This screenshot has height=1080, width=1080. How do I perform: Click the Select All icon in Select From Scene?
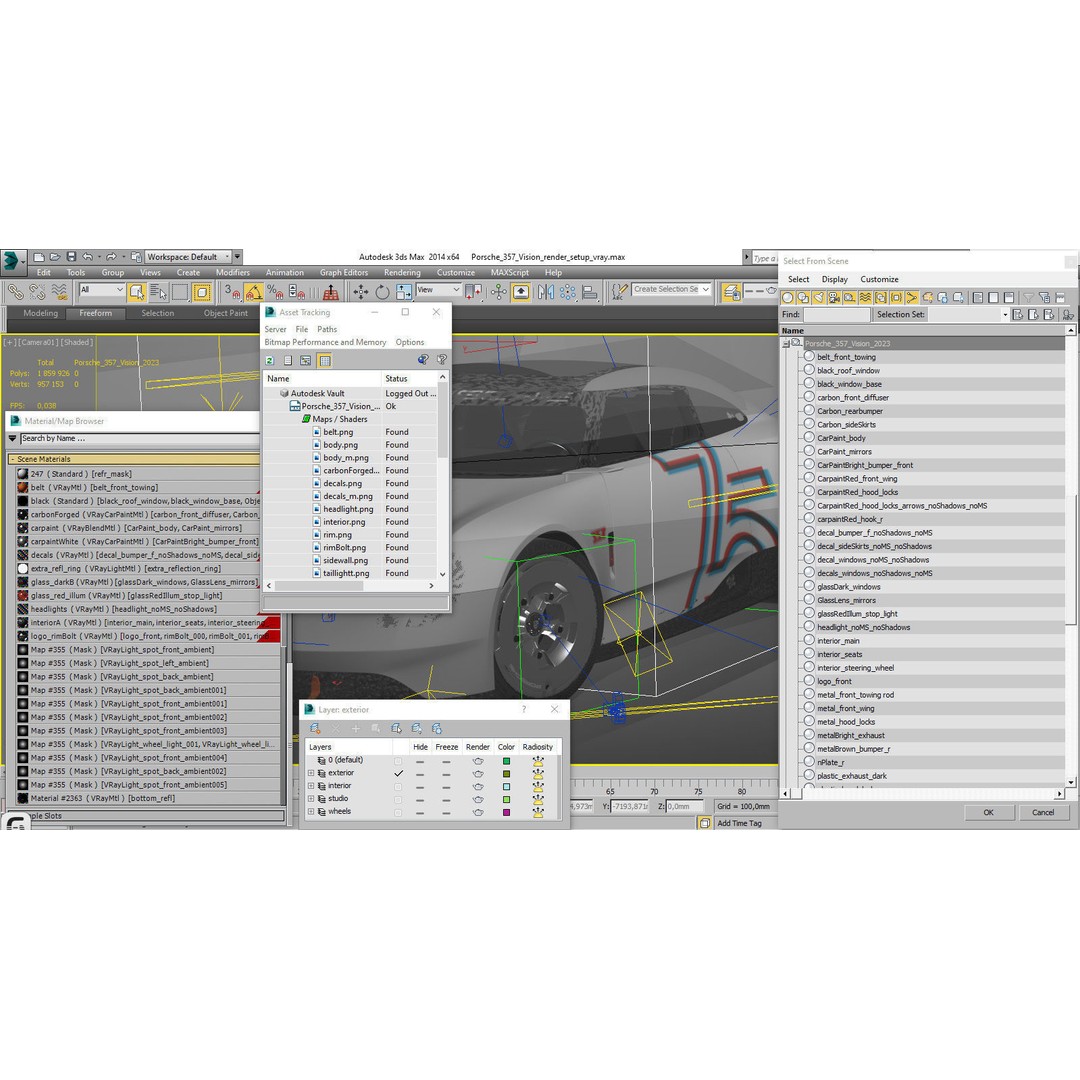tap(977, 298)
